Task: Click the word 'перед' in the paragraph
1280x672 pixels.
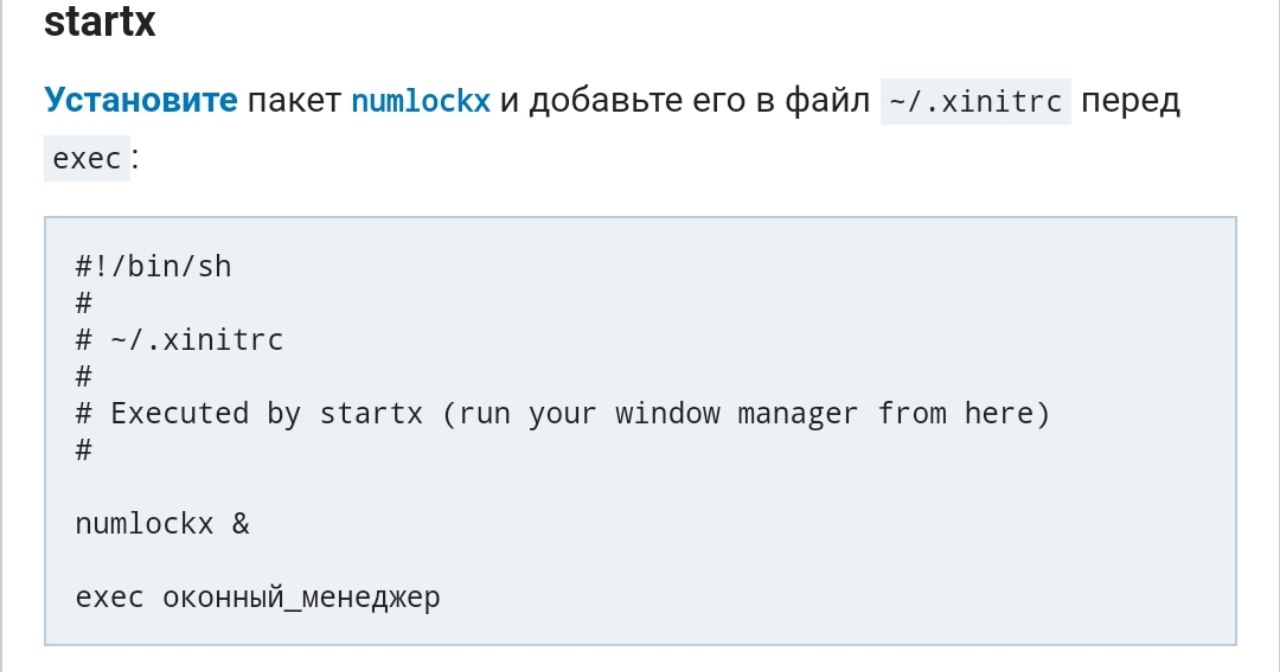Action: 1131,101
